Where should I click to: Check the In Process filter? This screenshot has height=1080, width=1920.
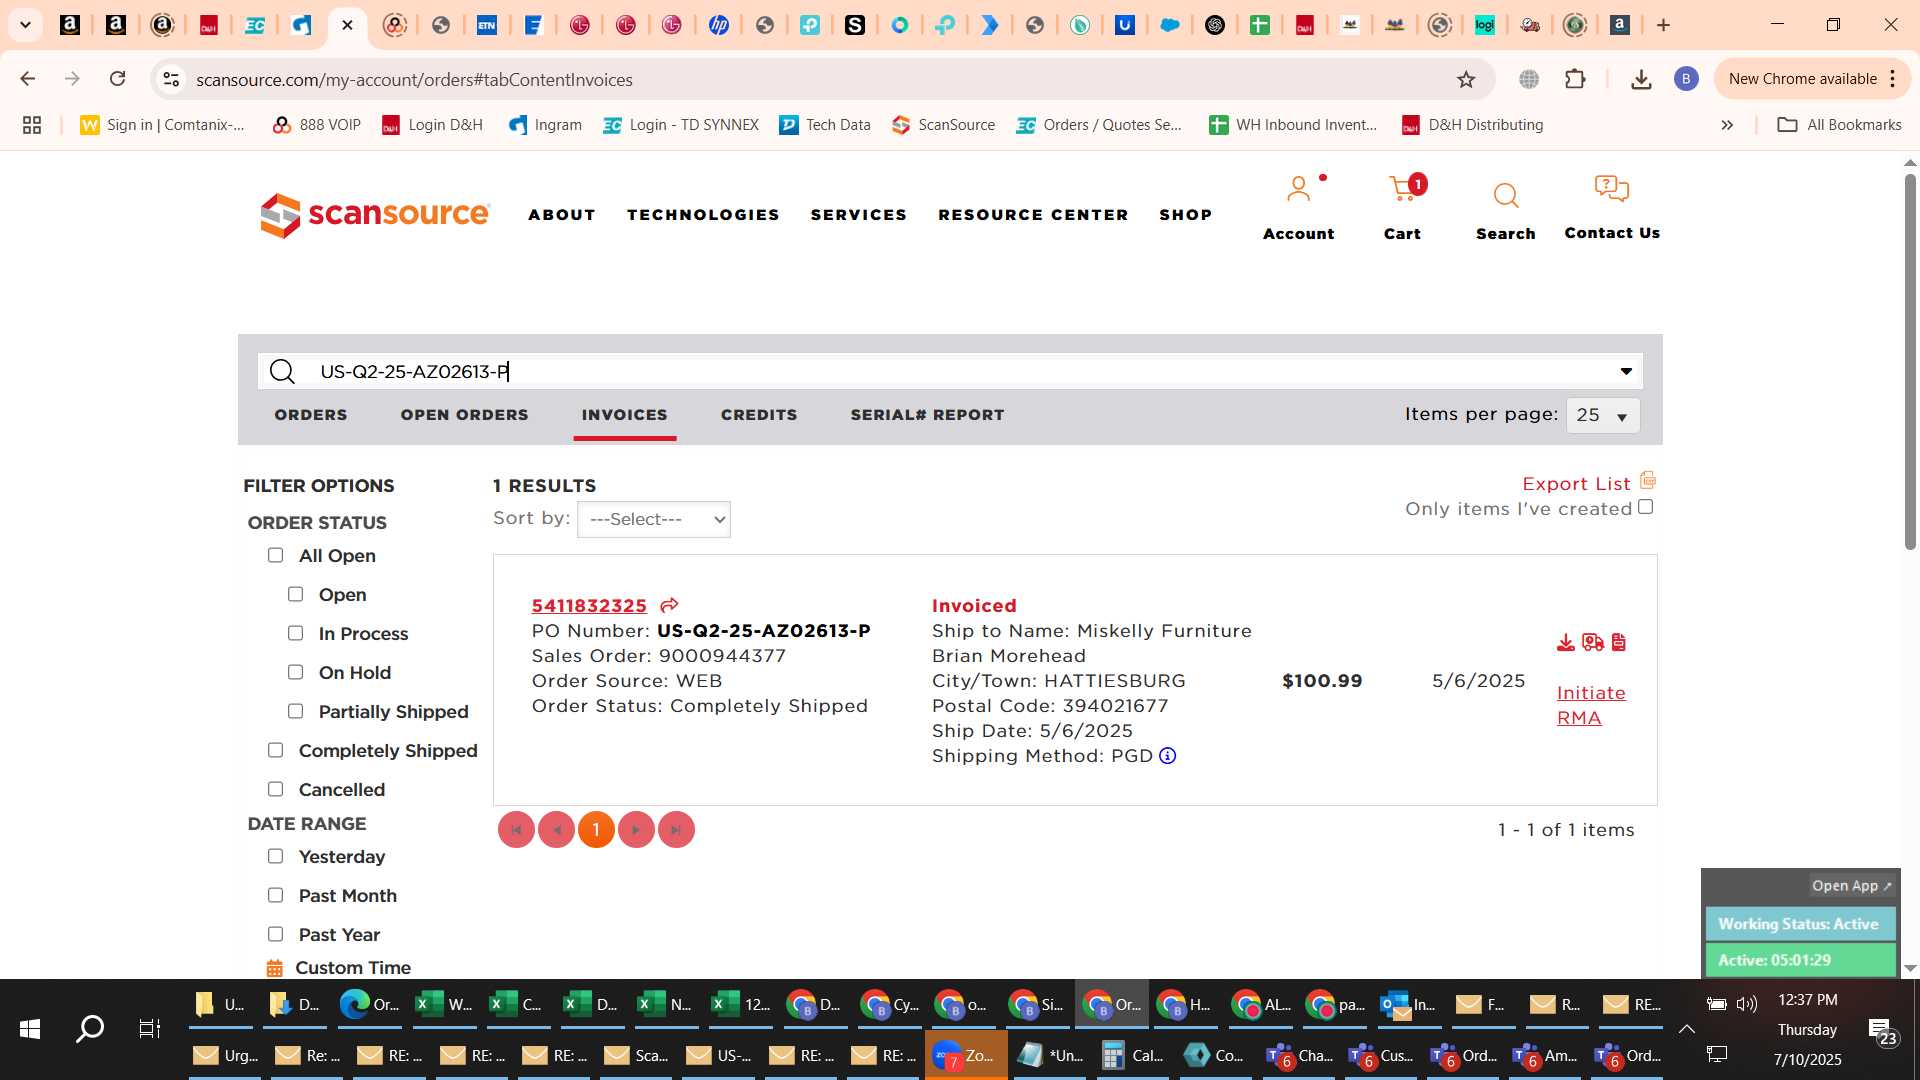click(x=295, y=633)
